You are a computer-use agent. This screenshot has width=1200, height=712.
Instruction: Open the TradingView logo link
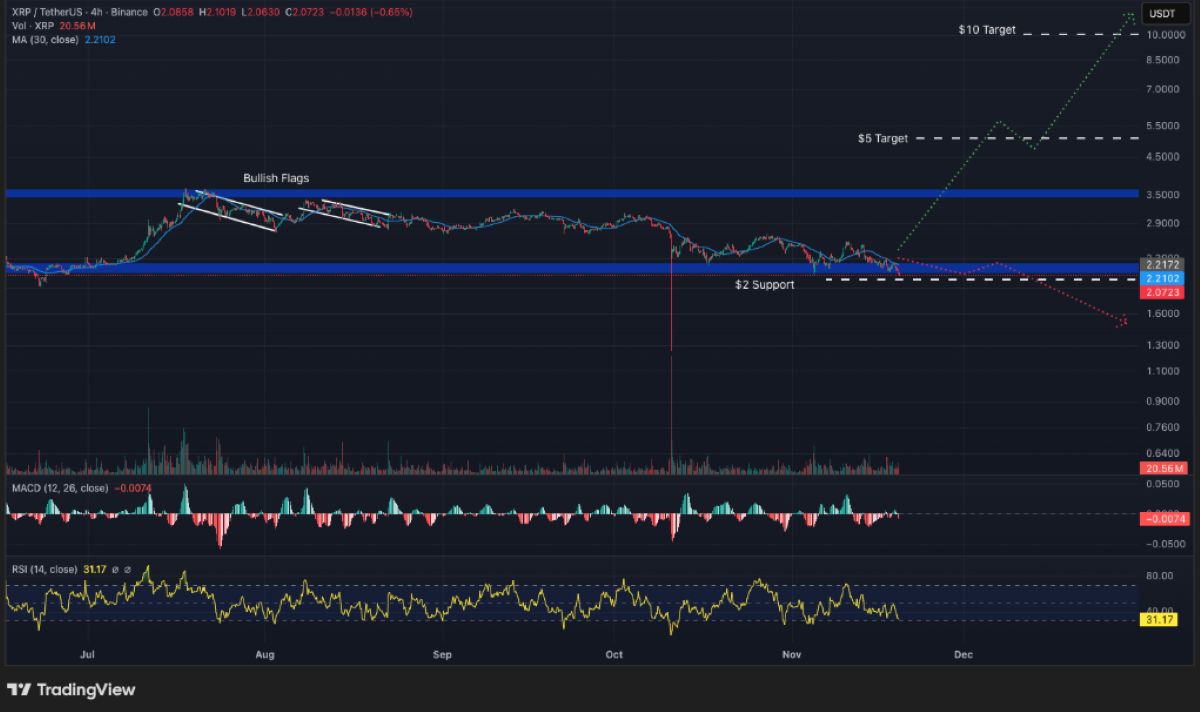pos(71,690)
